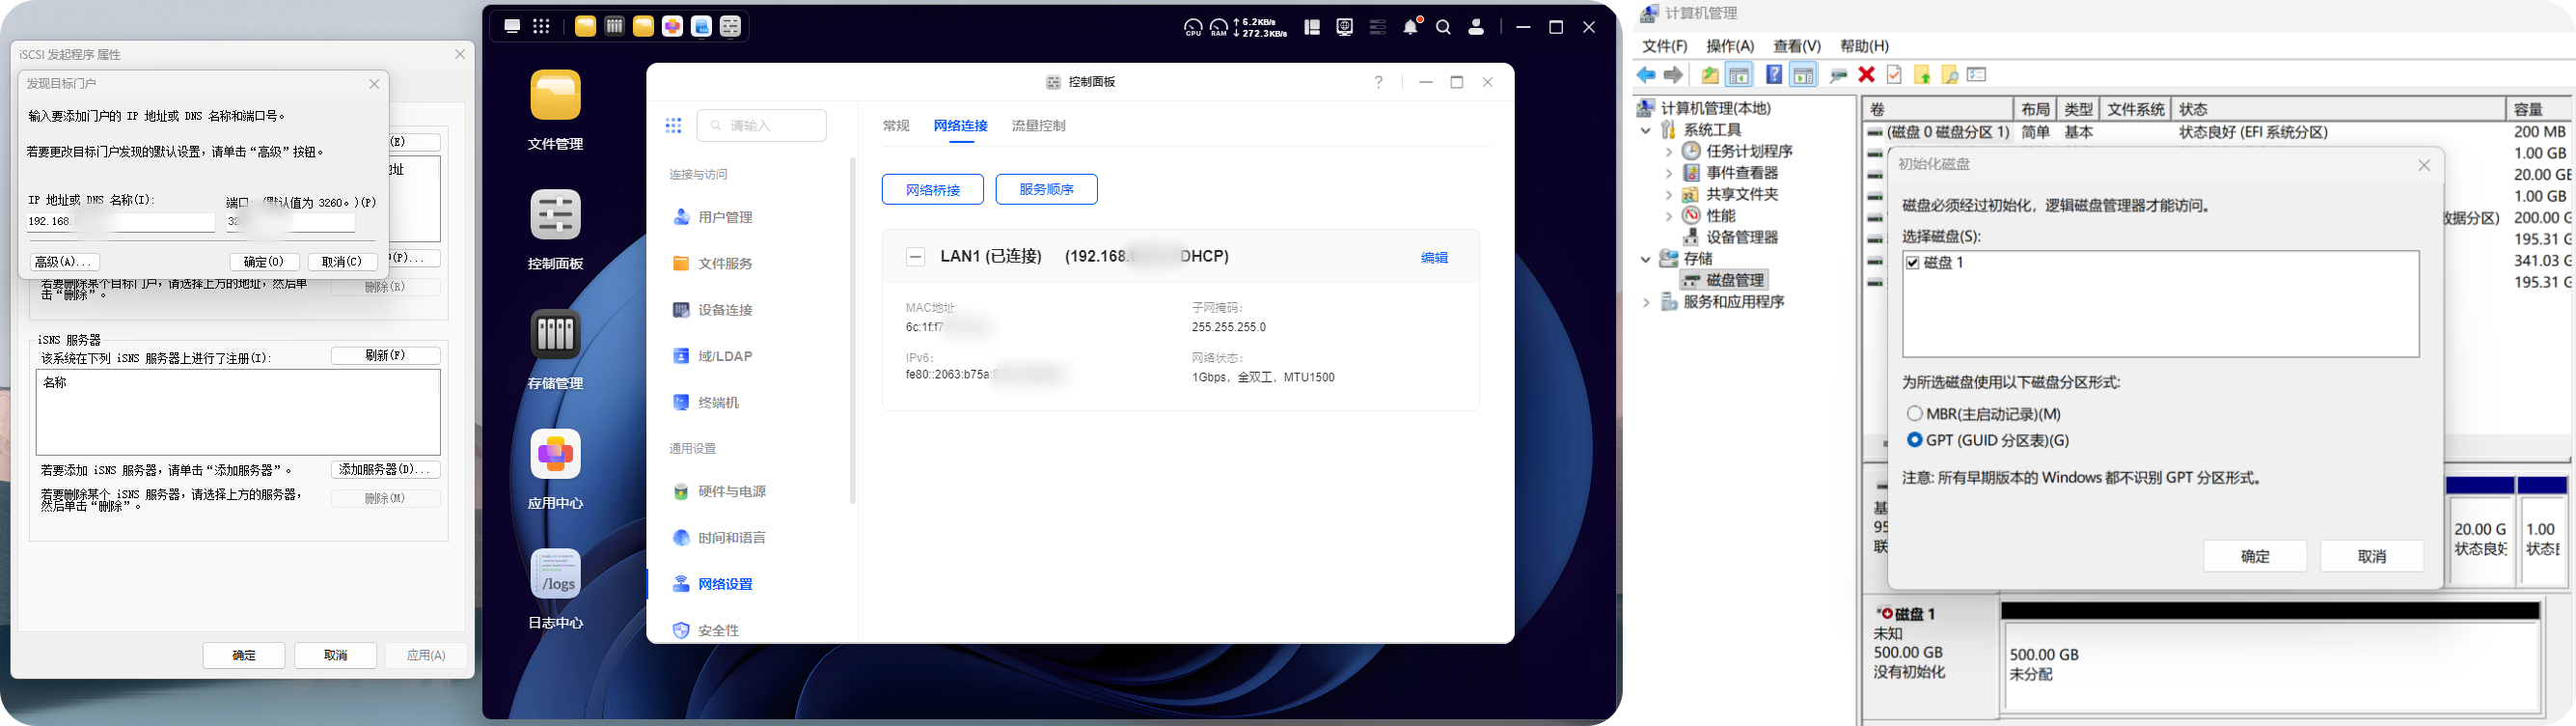Viewport: 2576px width, 726px height.
Task: Collapse the LAN1 connection details
Action: tap(915, 257)
